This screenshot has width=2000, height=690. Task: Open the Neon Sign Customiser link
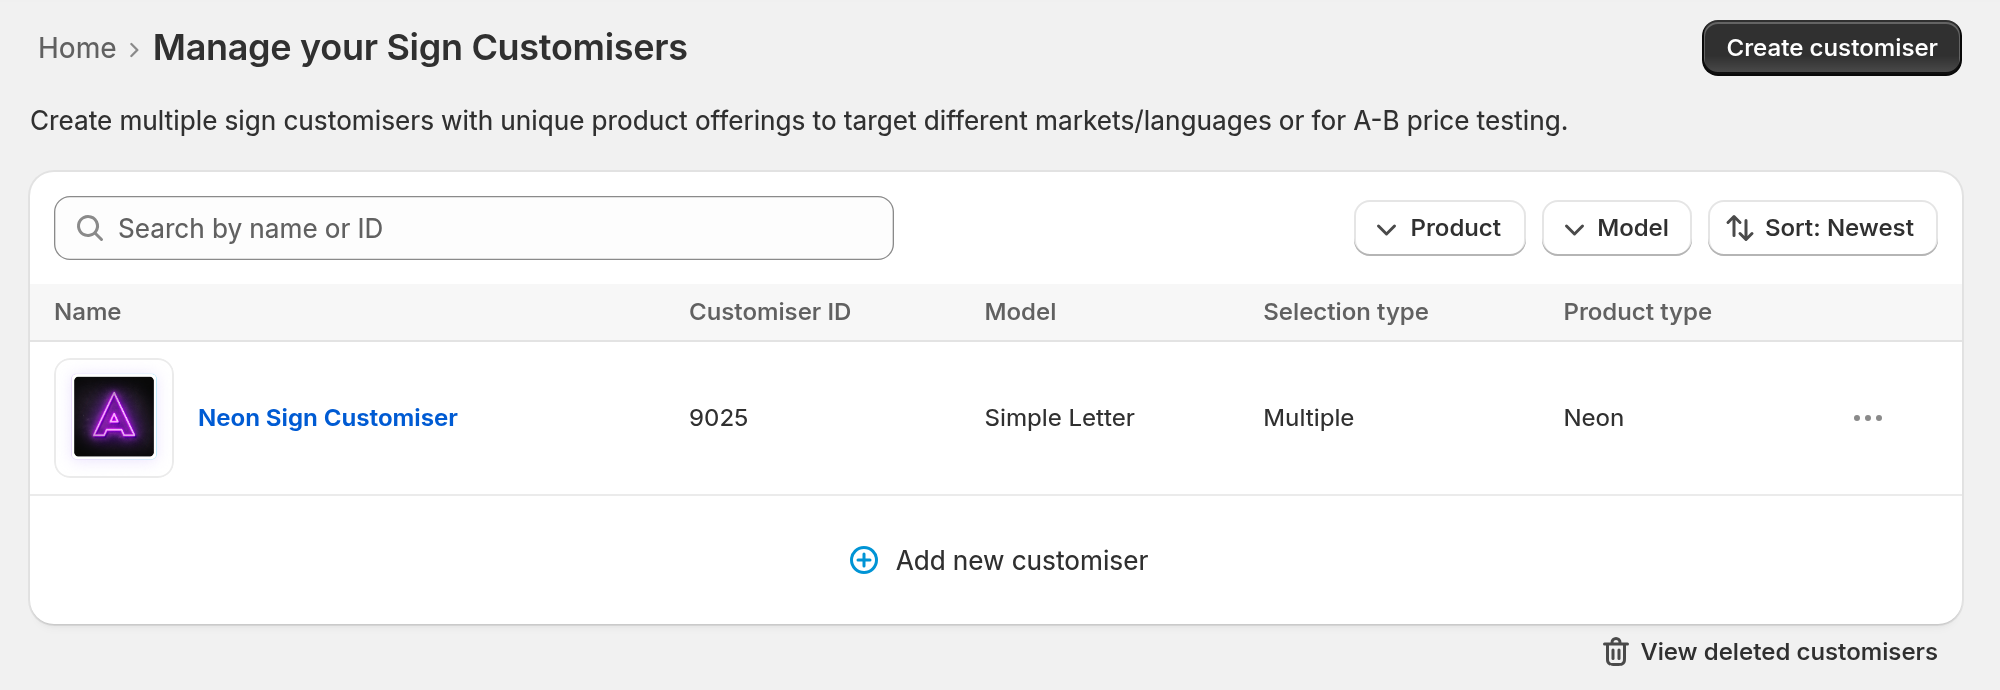(327, 418)
